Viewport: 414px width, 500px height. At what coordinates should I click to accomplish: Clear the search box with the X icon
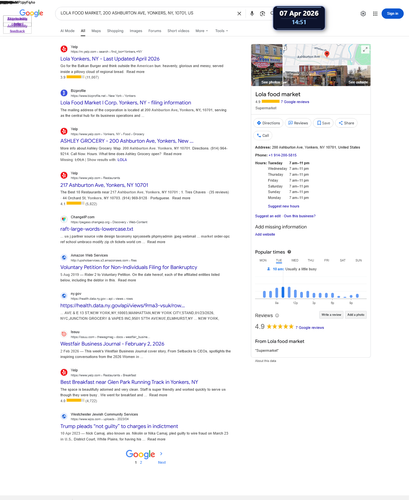click(239, 14)
